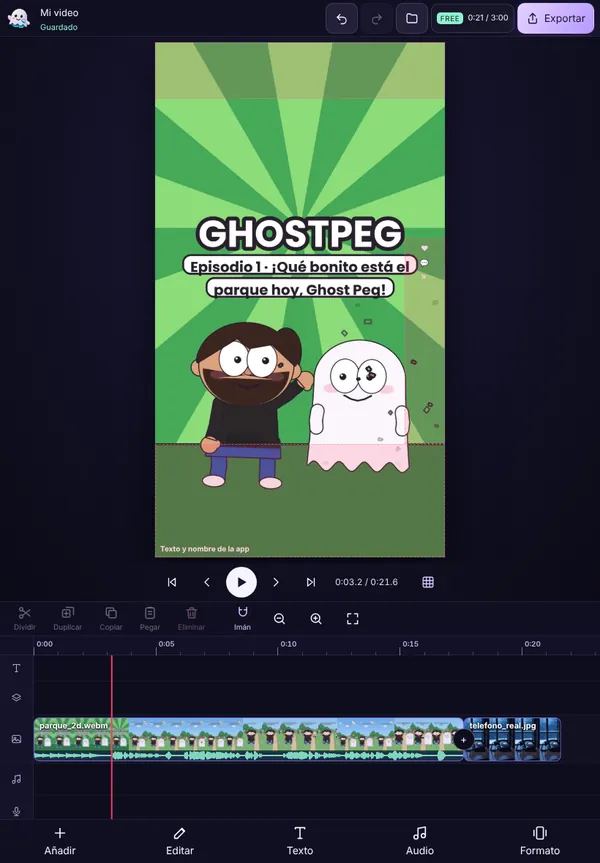Select the parque_2d.webm clip
The width and height of the screenshot is (600, 863).
248,739
